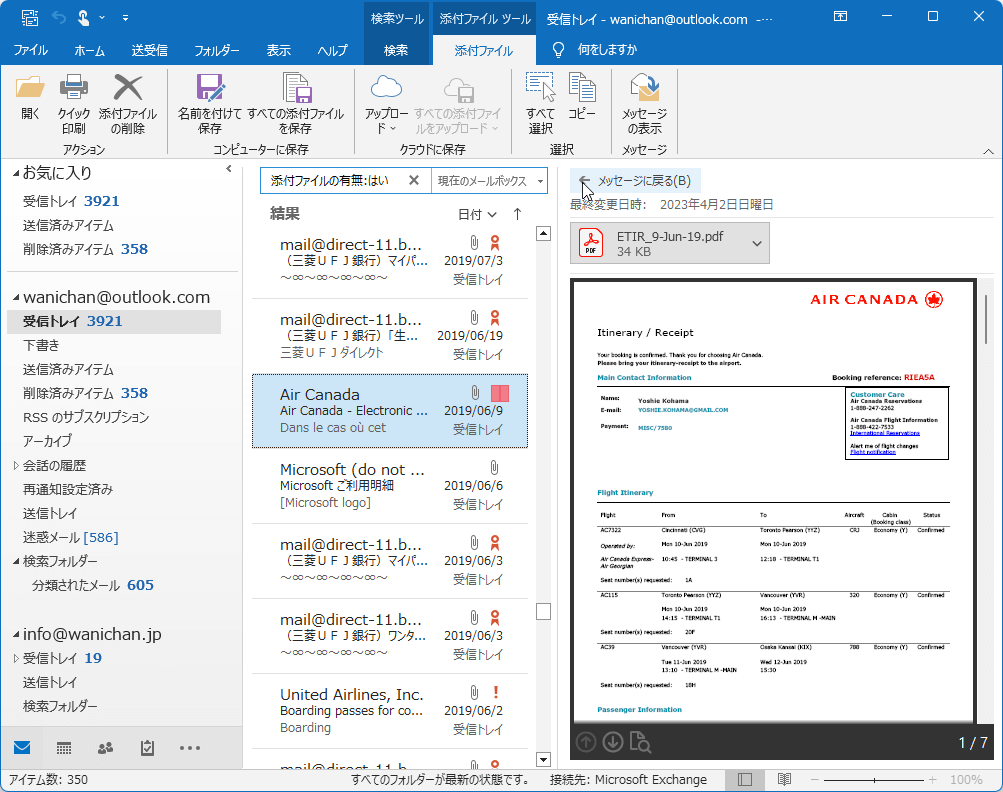Open the Tasks clipboard icon

tap(147, 748)
